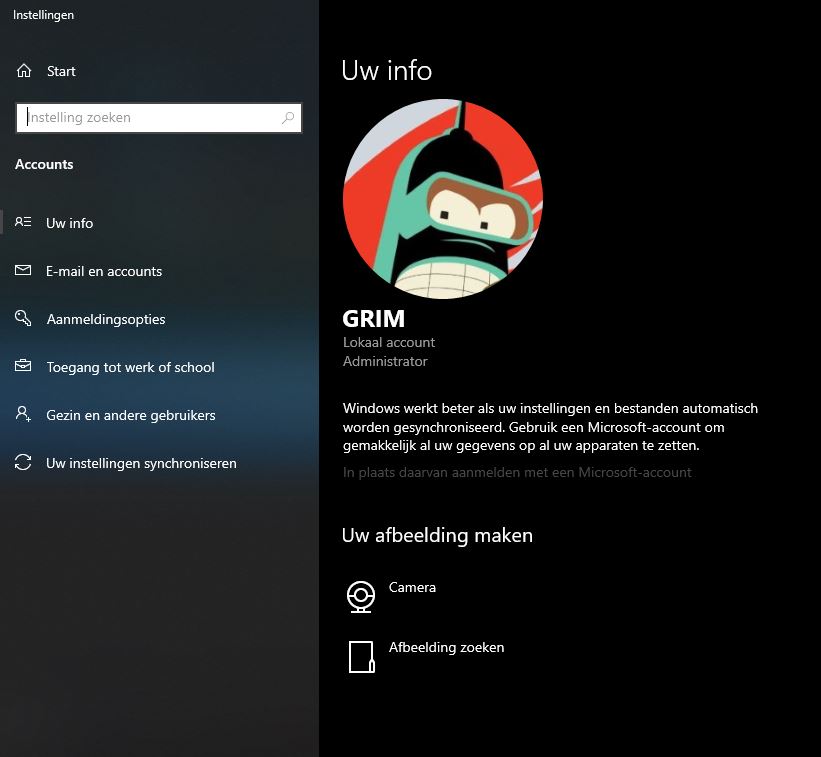Image resolution: width=821 pixels, height=757 pixels.
Task: Click the search magnifier icon
Action: pyautogui.click(x=288, y=118)
